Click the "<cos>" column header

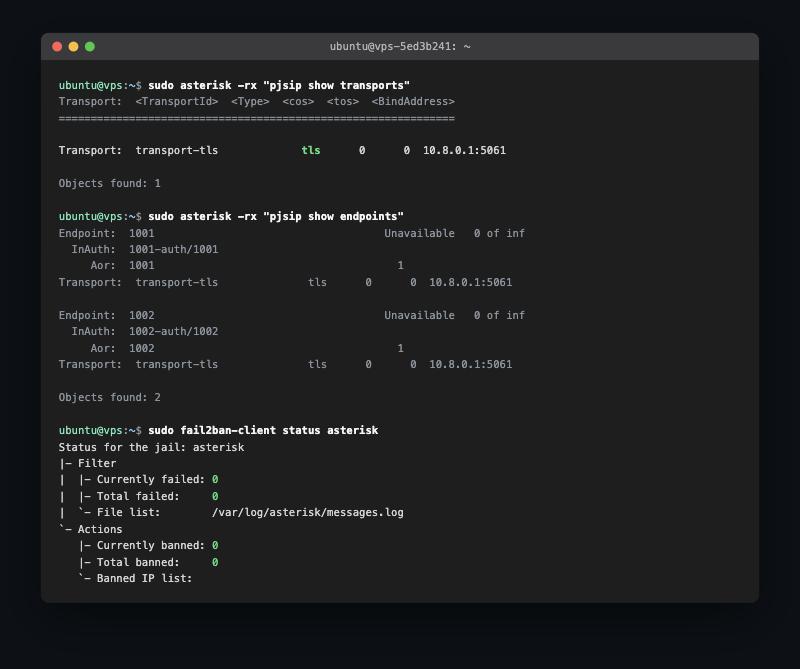298,102
